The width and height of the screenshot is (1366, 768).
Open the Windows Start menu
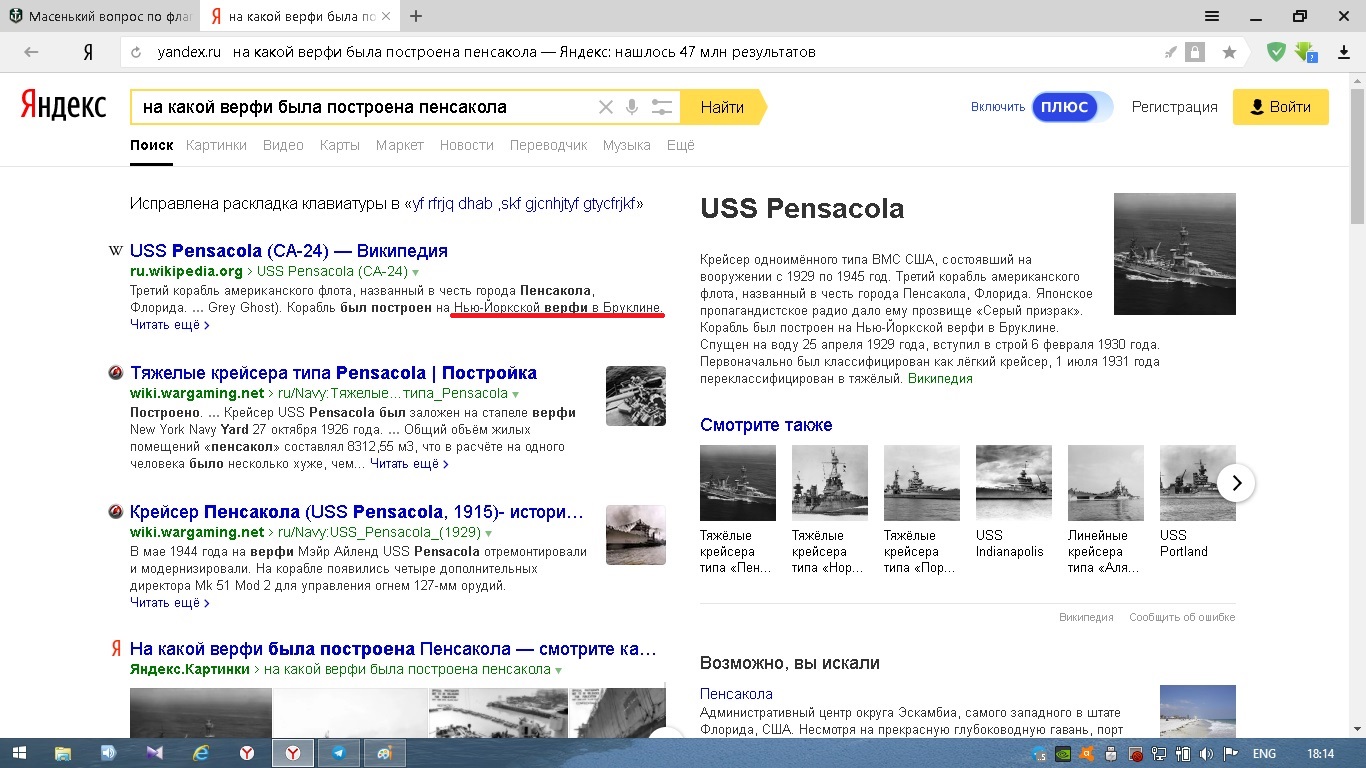click(x=20, y=752)
